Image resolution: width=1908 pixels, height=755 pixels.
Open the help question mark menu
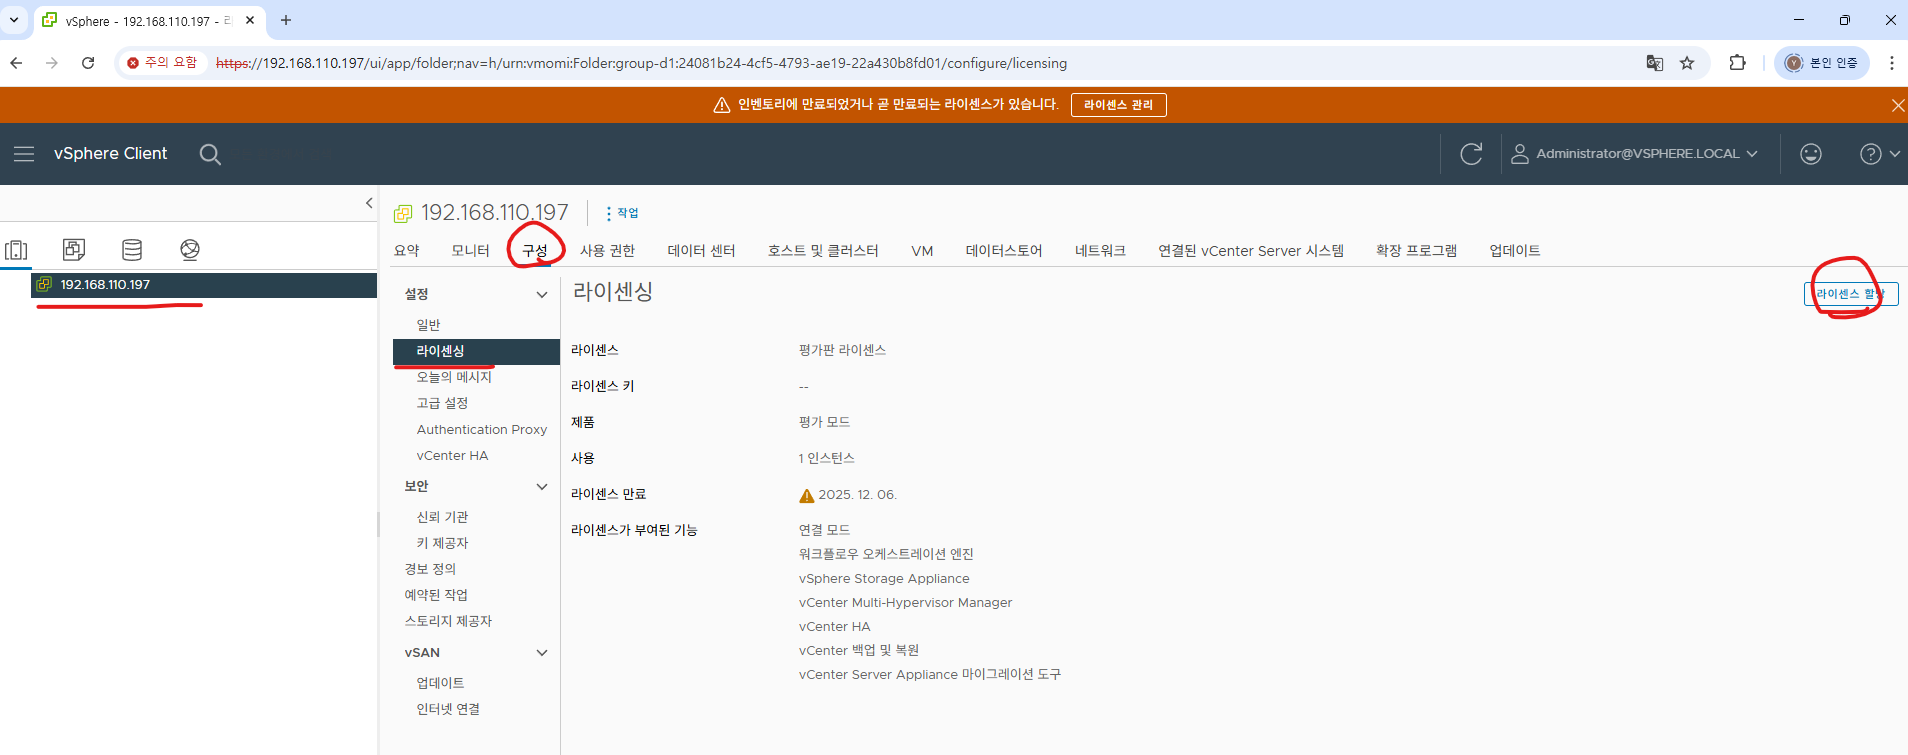[1879, 154]
